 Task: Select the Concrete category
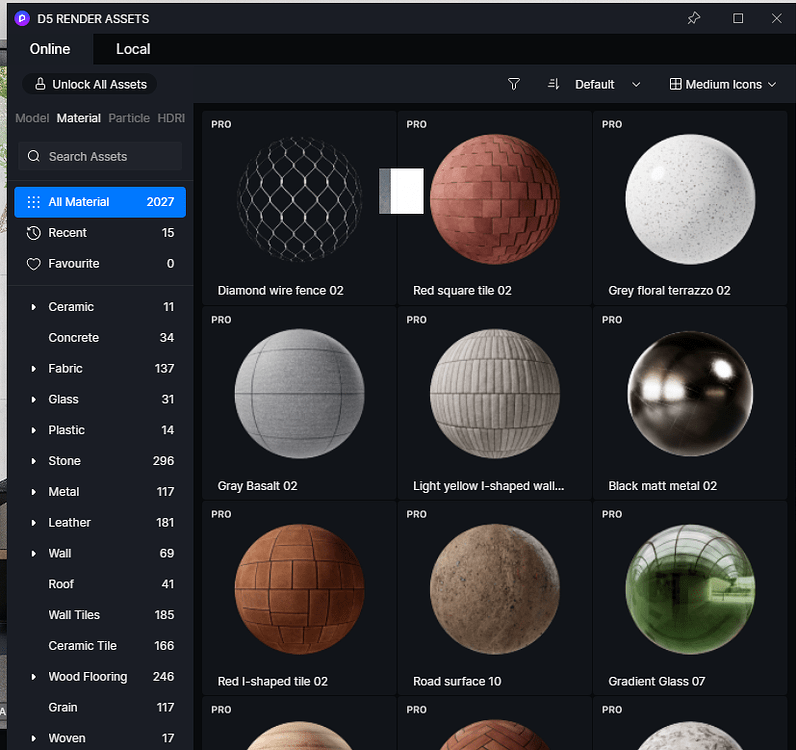click(x=100, y=338)
